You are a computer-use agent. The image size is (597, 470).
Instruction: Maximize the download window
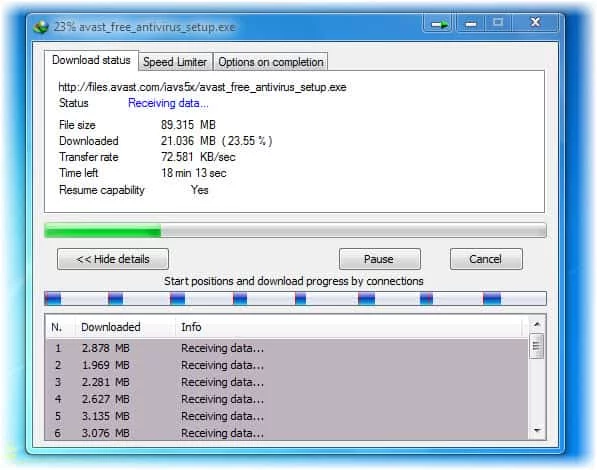(498, 24)
